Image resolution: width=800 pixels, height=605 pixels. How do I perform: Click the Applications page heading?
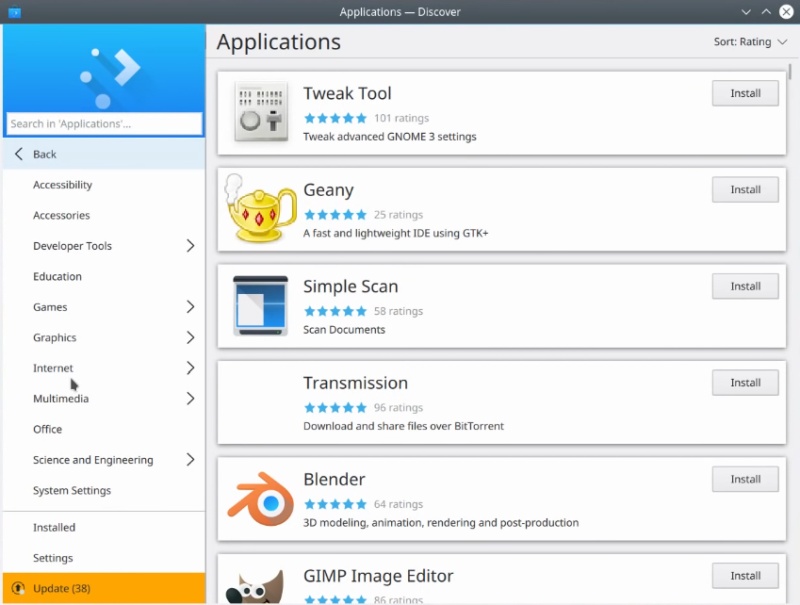[279, 42]
